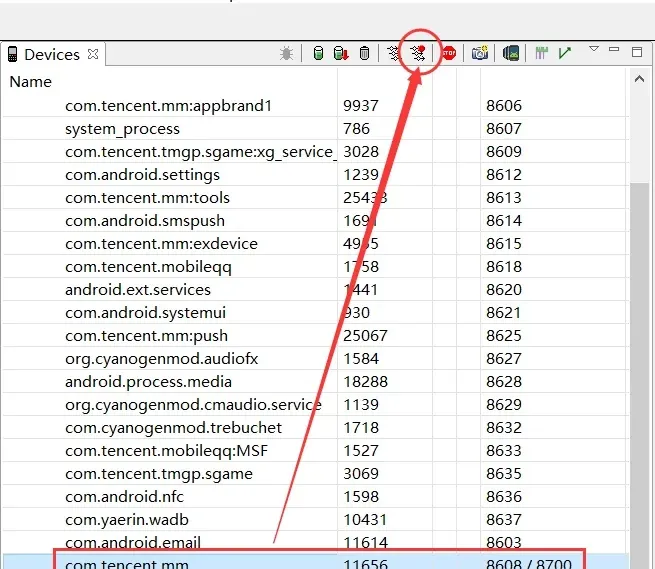Maximize the Devices view panel
The image size is (655, 569).
[637, 52]
